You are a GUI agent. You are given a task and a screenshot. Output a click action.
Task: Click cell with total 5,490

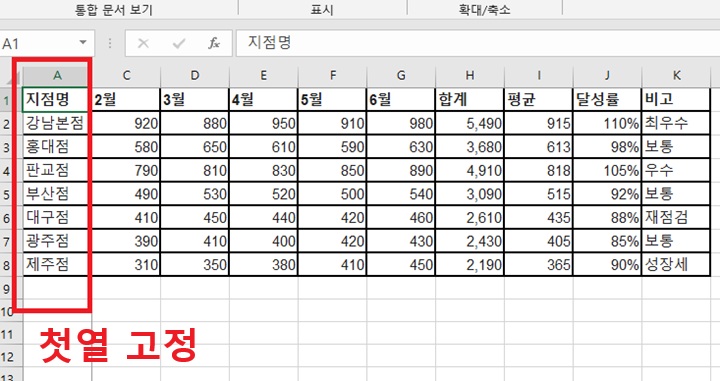point(470,123)
